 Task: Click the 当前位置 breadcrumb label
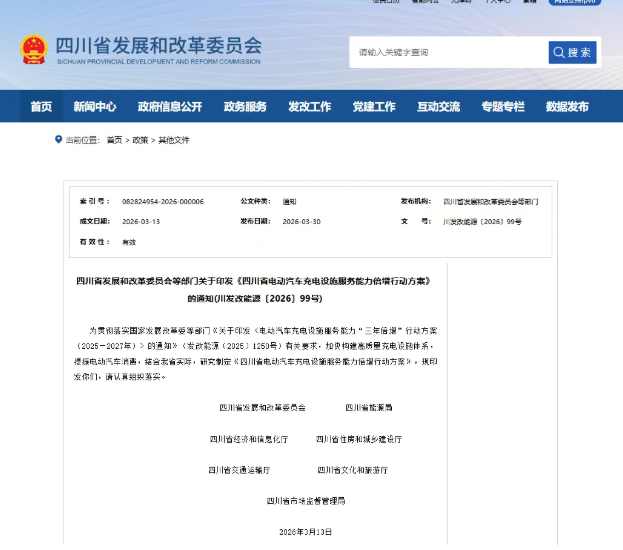82,140
